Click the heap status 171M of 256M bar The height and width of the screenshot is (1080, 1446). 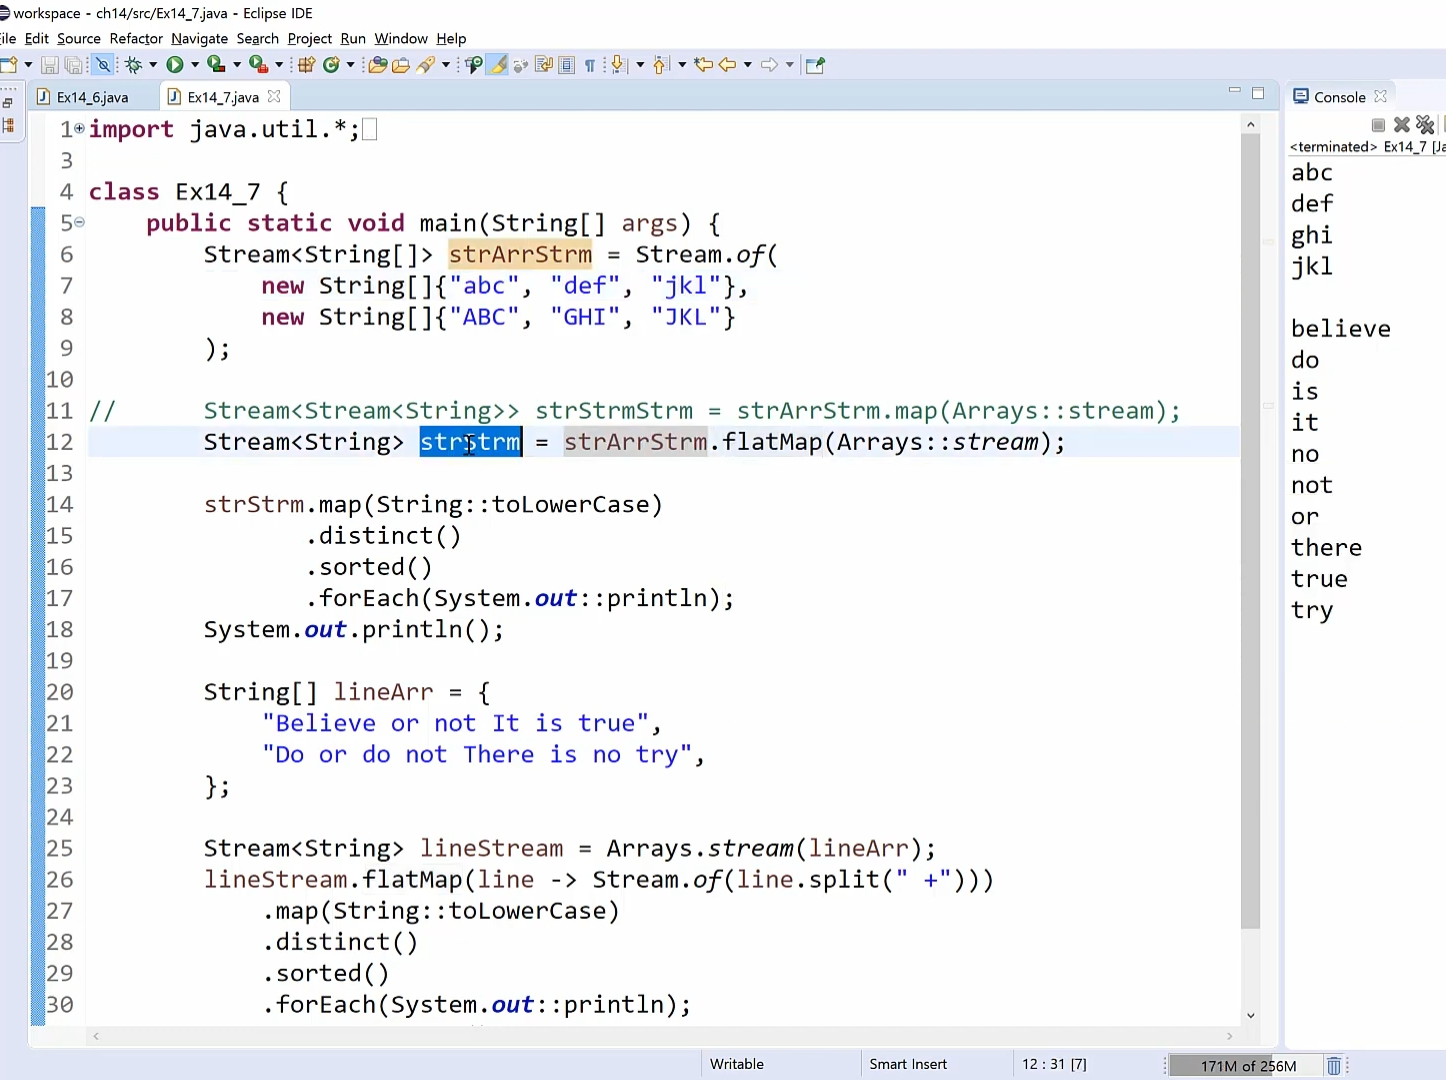(x=1247, y=1066)
